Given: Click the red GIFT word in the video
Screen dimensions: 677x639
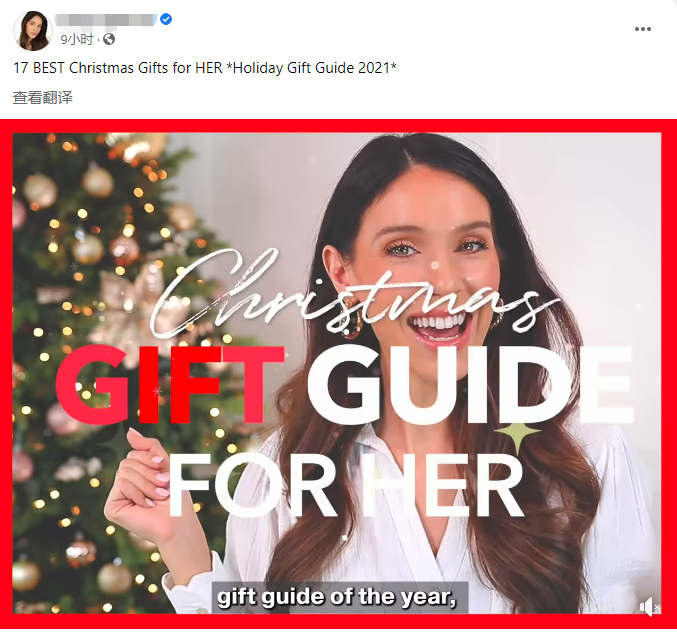Looking at the screenshot, I should pos(168,384).
